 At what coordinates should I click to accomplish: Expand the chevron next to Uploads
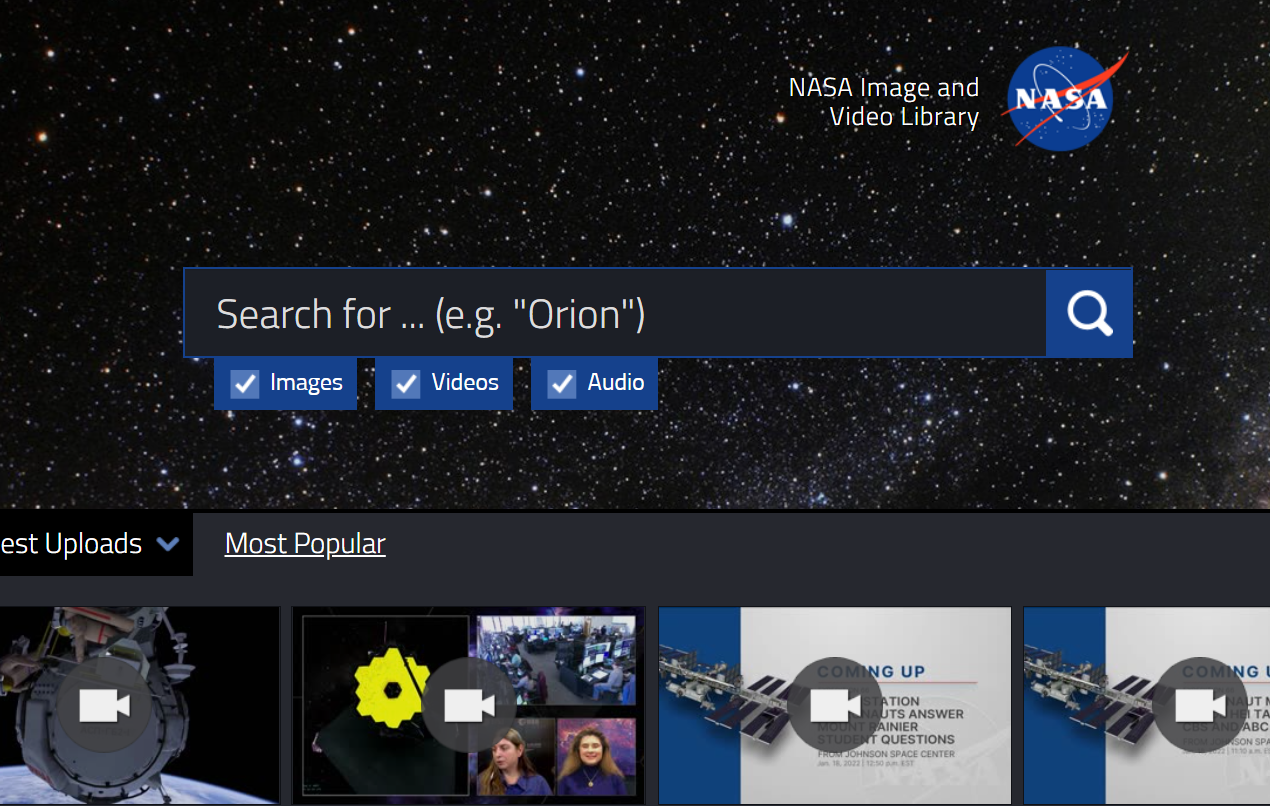click(x=168, y=545)
